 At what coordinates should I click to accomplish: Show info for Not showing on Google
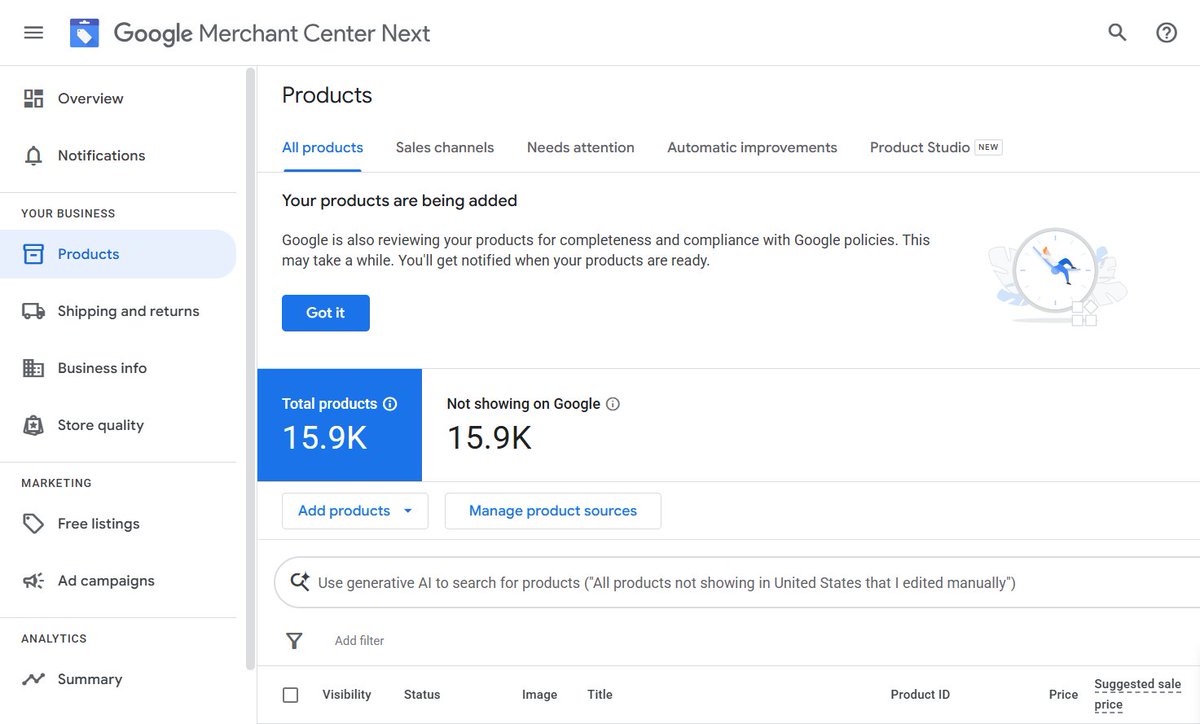[x=613, y=404]
